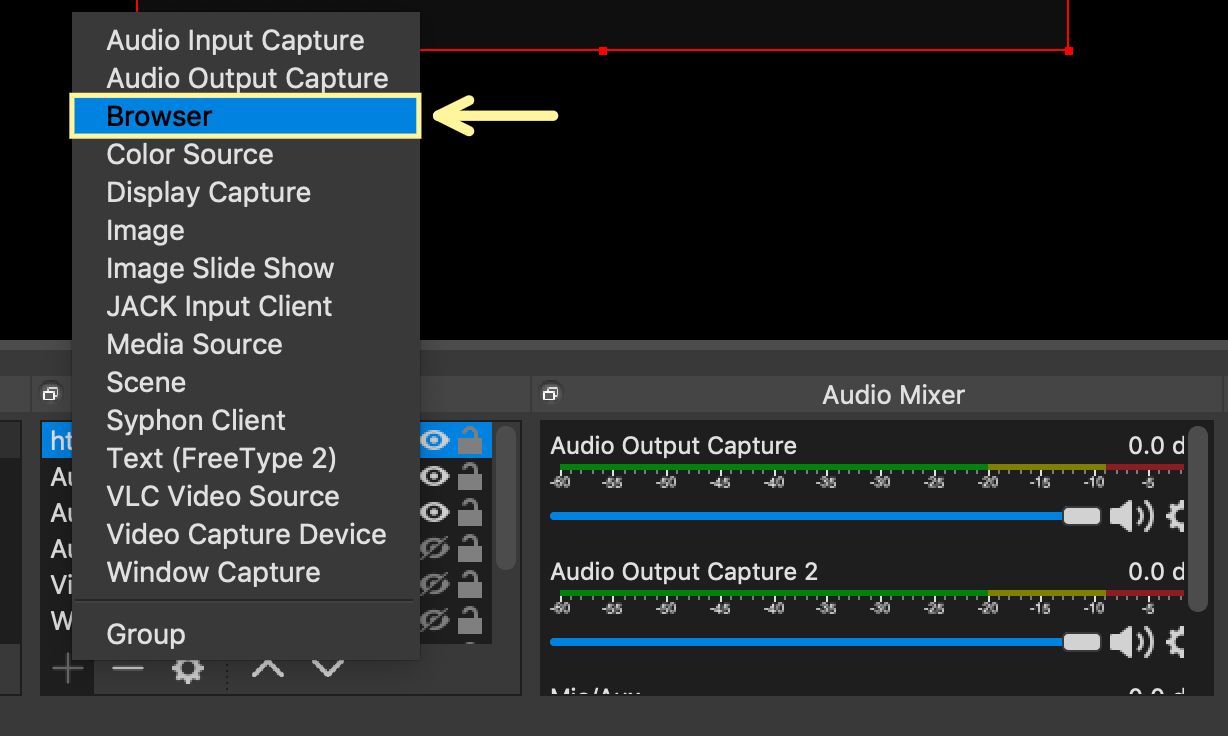Open source properties with the gear icon
This screenshot has height=736, width=1228.
[x=188, y=669]
